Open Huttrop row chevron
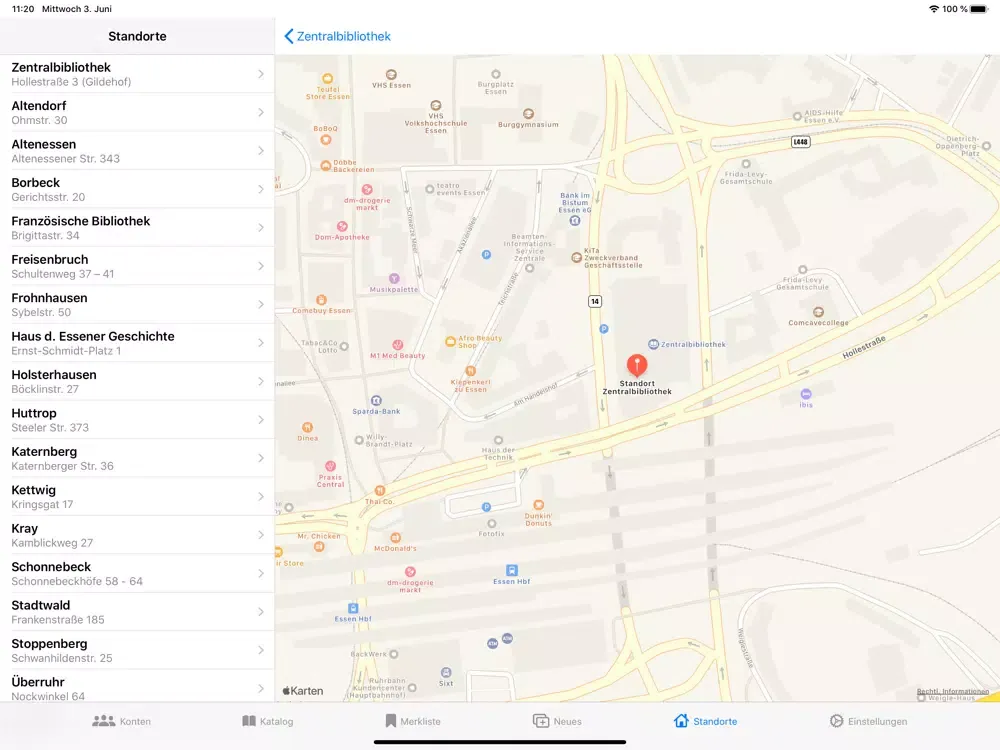 click(261, 420)
